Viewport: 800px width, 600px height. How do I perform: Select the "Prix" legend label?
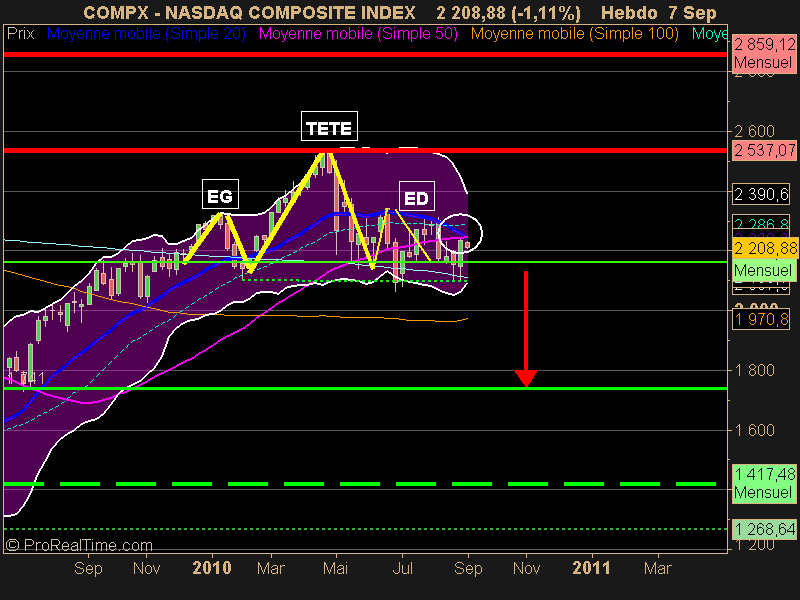coord(20,34)
